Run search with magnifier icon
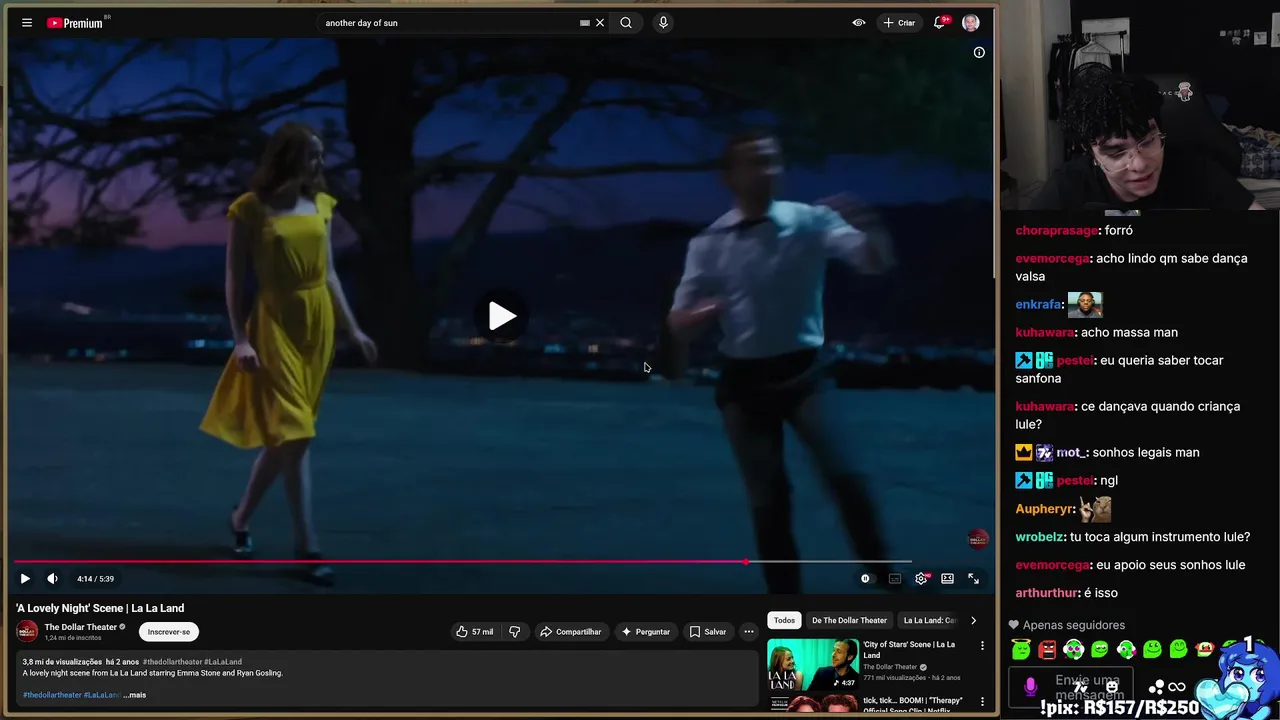The height and width of the screenshot is (720, 1280). (626, 23)
